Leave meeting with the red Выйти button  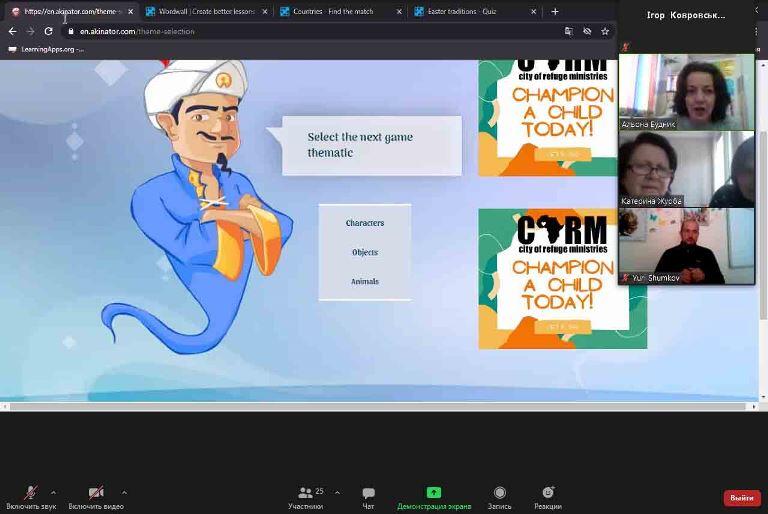pos(742,498)
